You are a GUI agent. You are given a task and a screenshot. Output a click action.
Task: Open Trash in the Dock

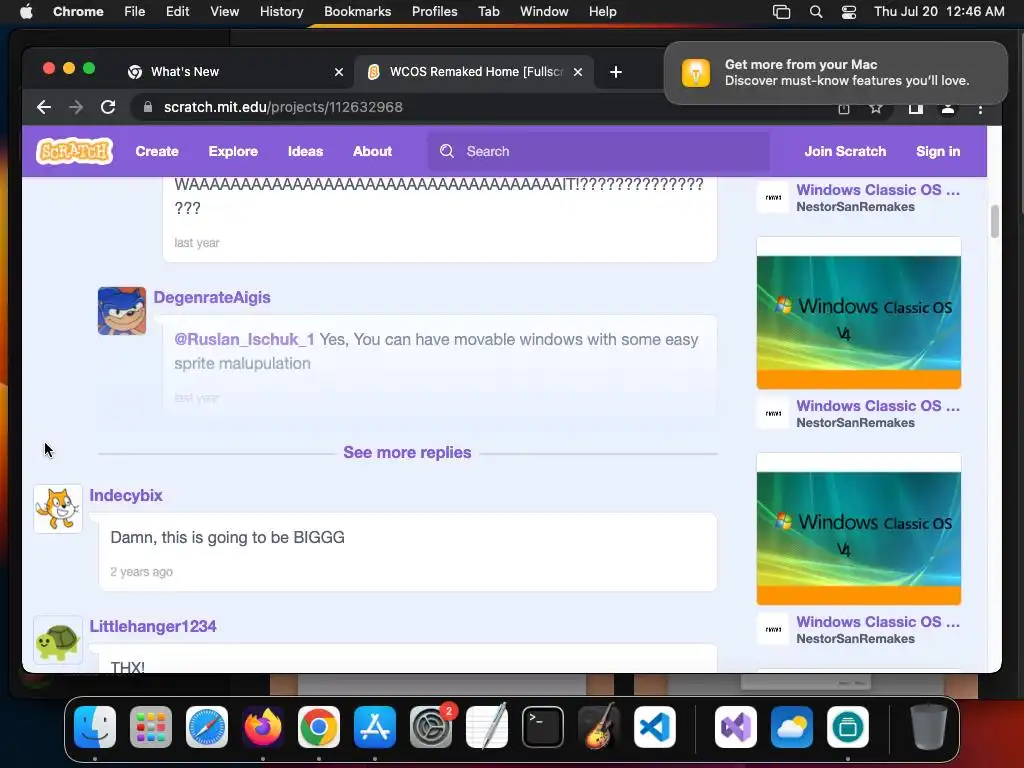929,727
